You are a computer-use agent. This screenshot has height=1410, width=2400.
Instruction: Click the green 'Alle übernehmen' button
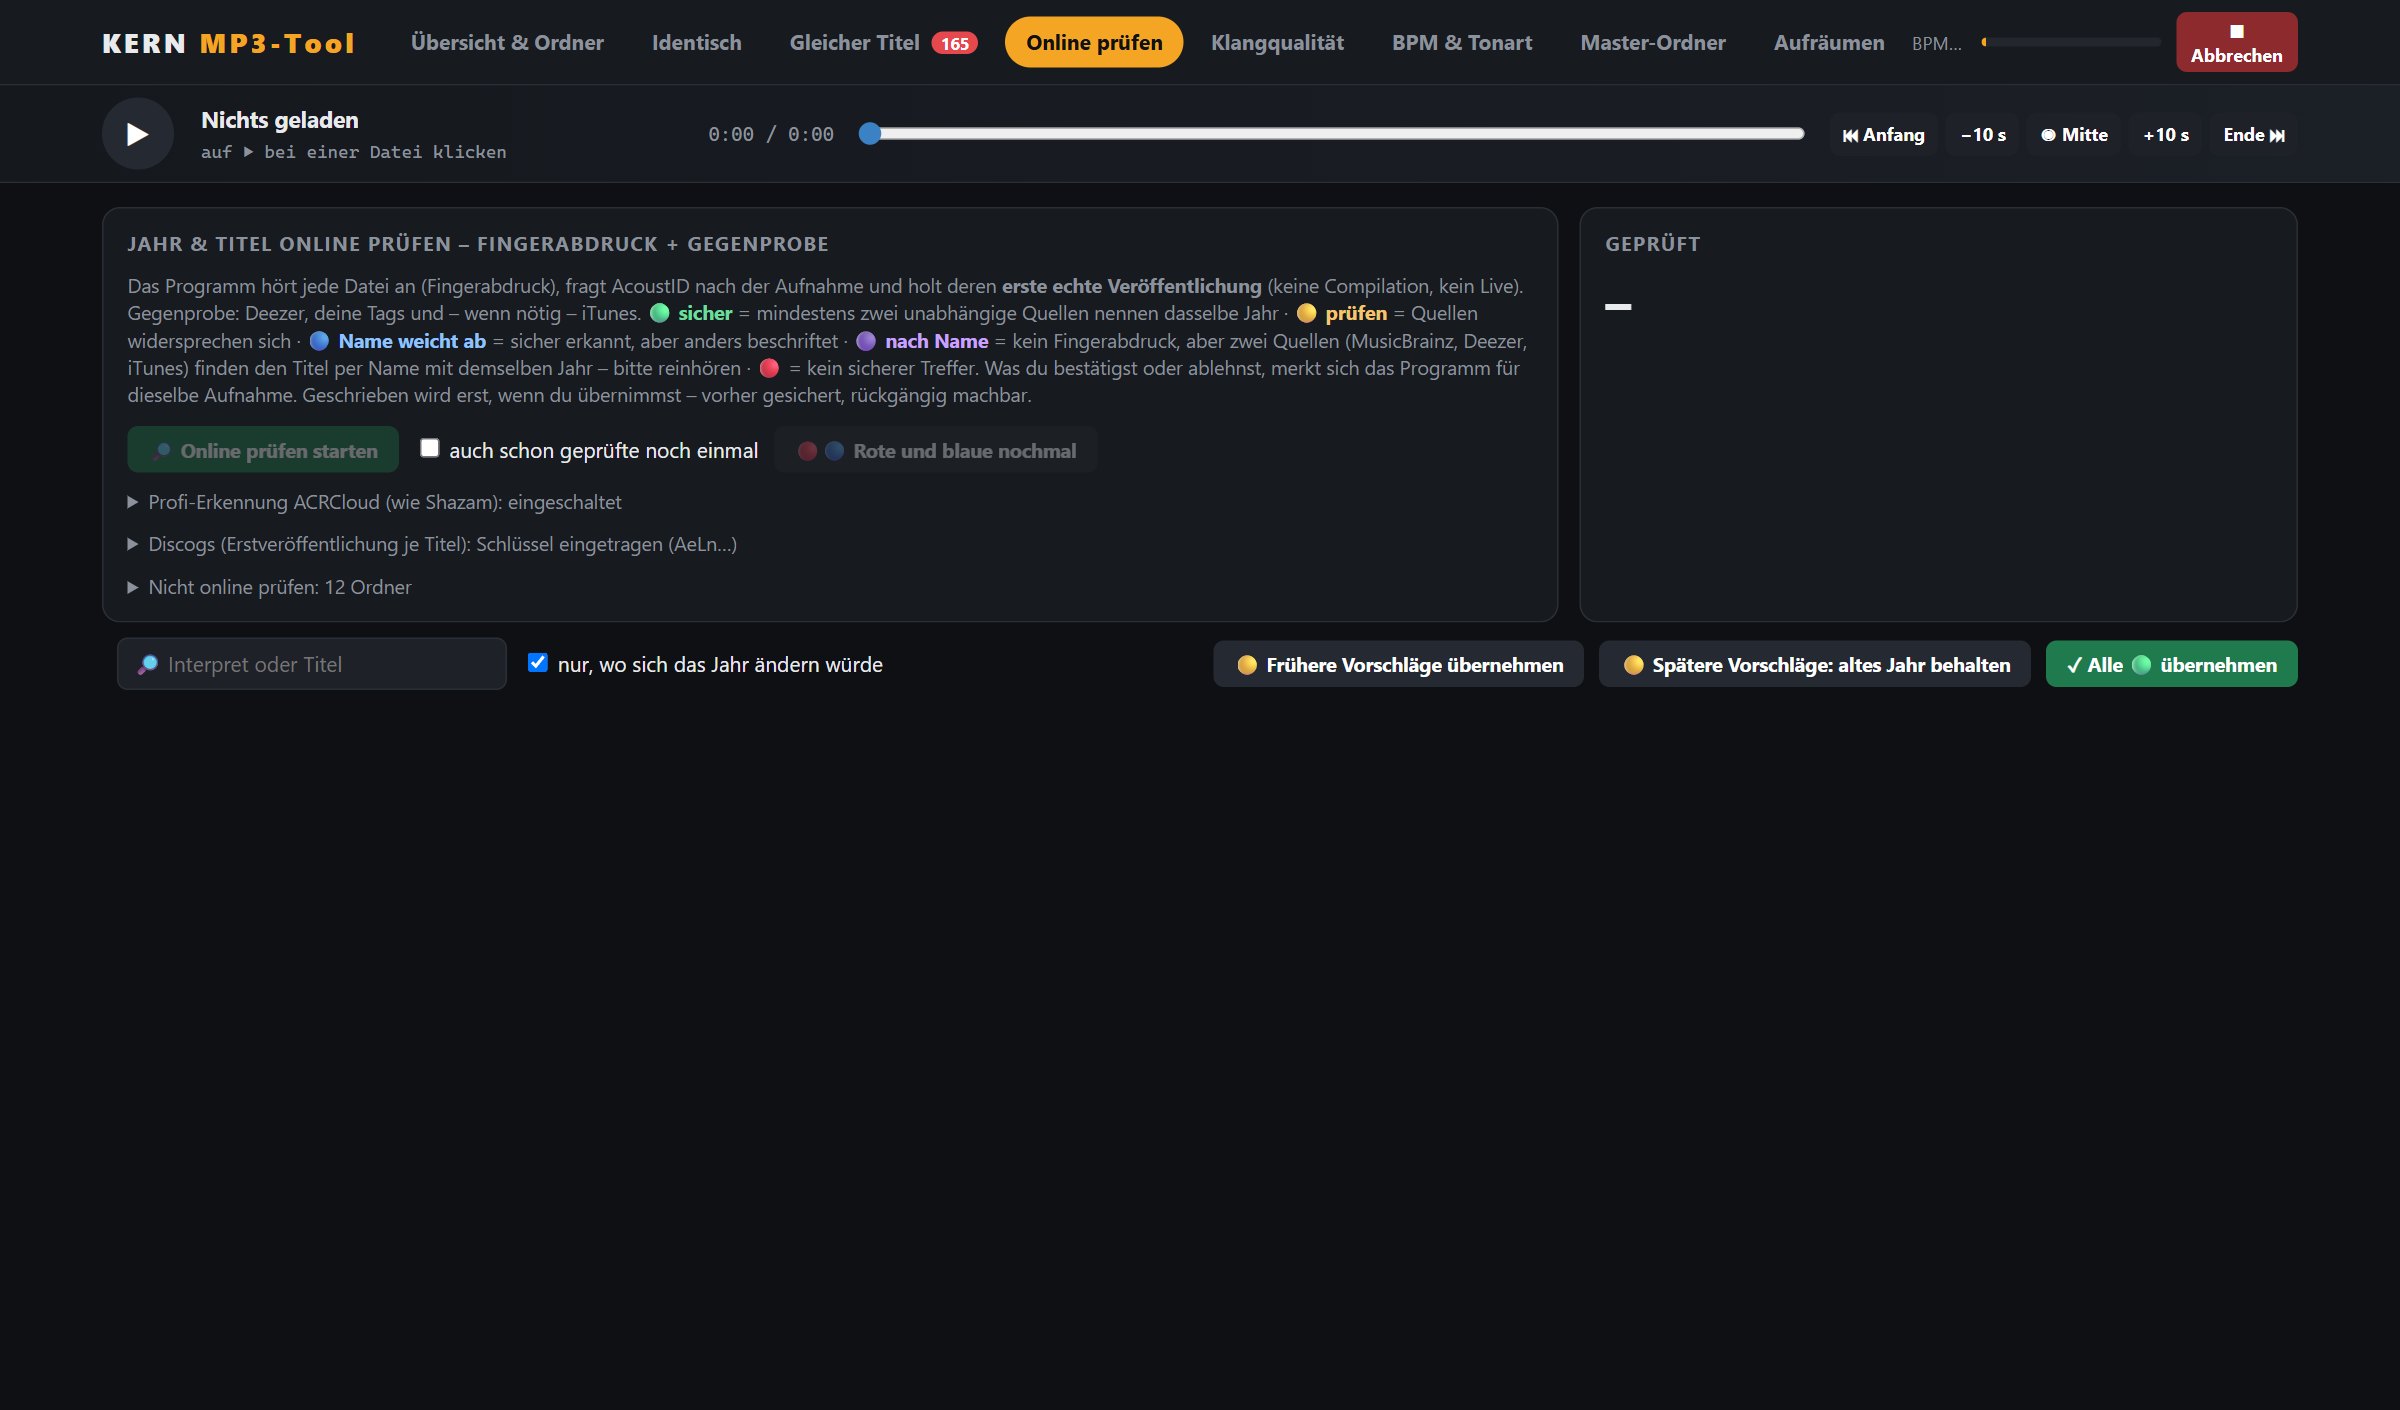[x=2171, y=664]
